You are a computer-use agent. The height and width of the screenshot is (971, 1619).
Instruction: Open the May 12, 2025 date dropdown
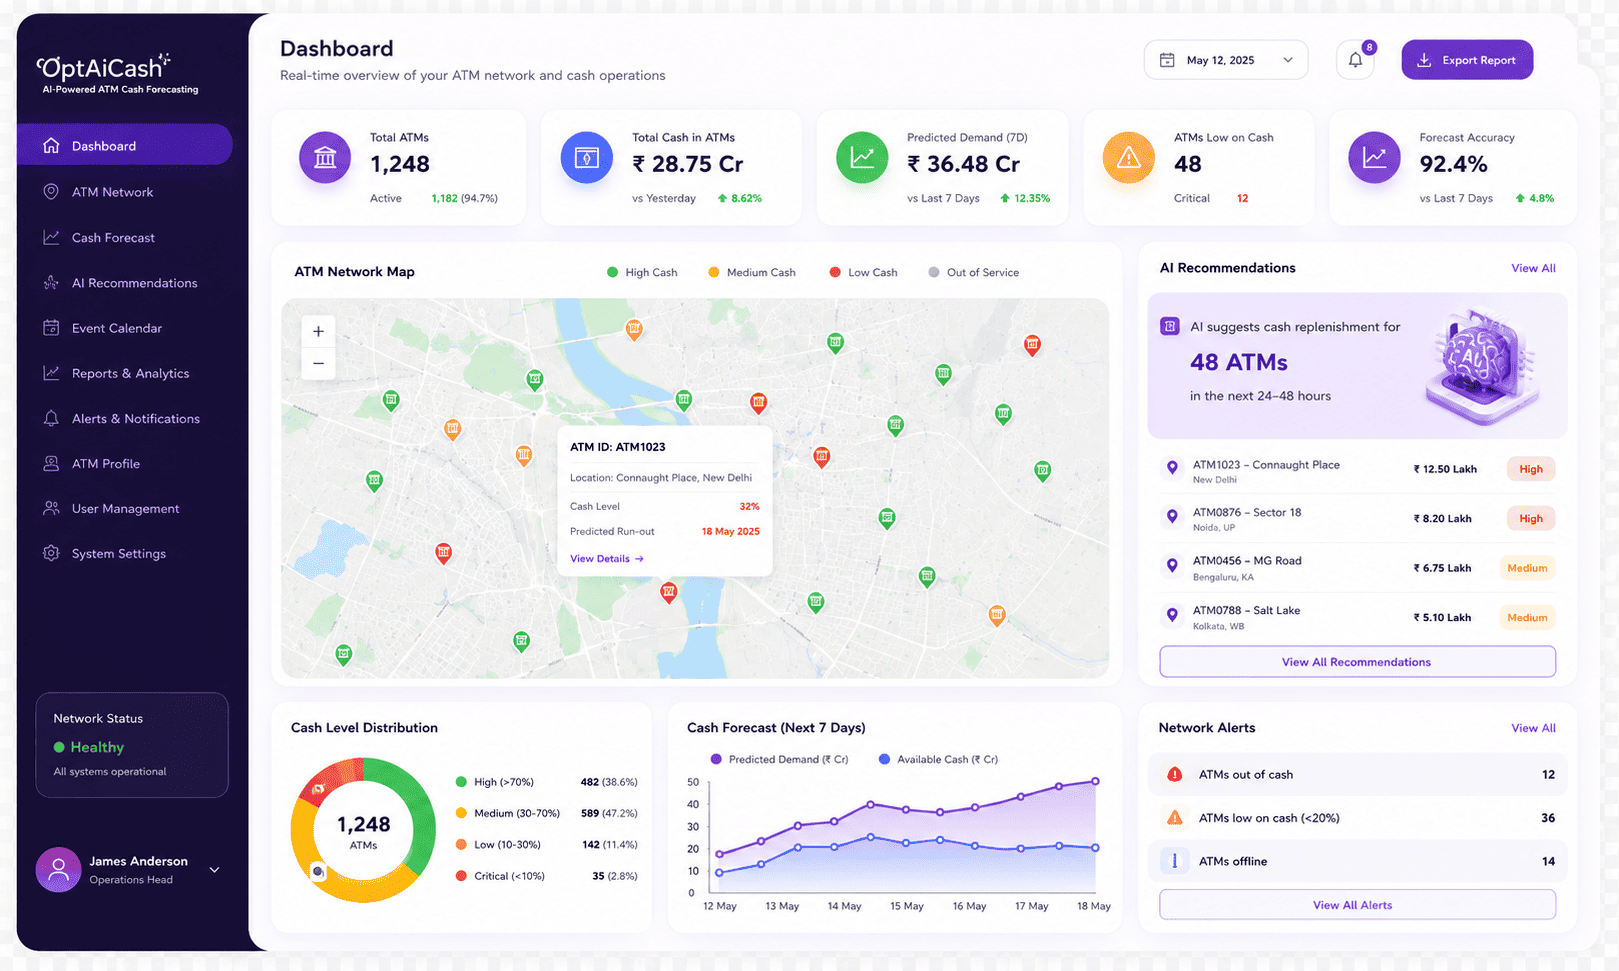coord(1226,60)
